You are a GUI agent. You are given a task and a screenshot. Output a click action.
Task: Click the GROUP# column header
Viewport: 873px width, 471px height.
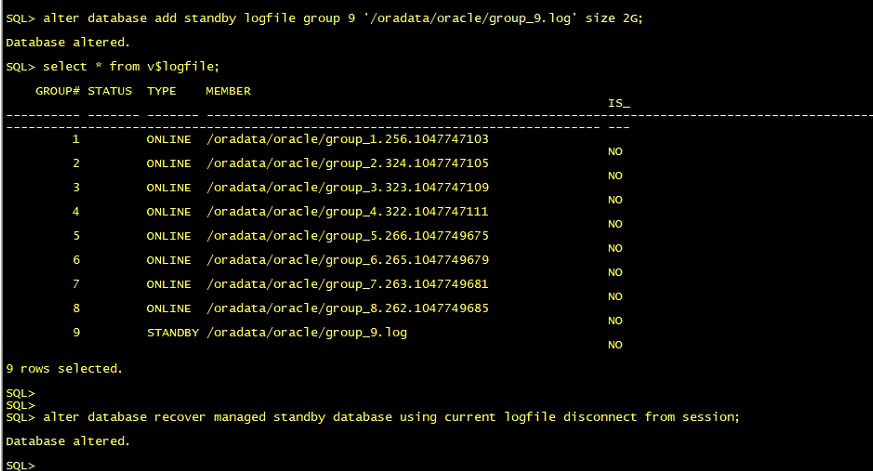57,91
